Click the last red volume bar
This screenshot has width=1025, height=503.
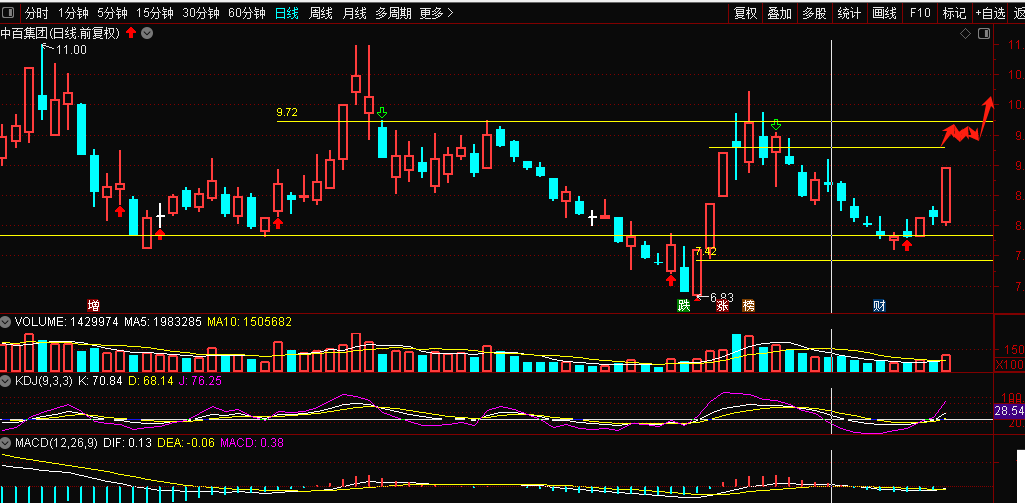coord(945,363)
